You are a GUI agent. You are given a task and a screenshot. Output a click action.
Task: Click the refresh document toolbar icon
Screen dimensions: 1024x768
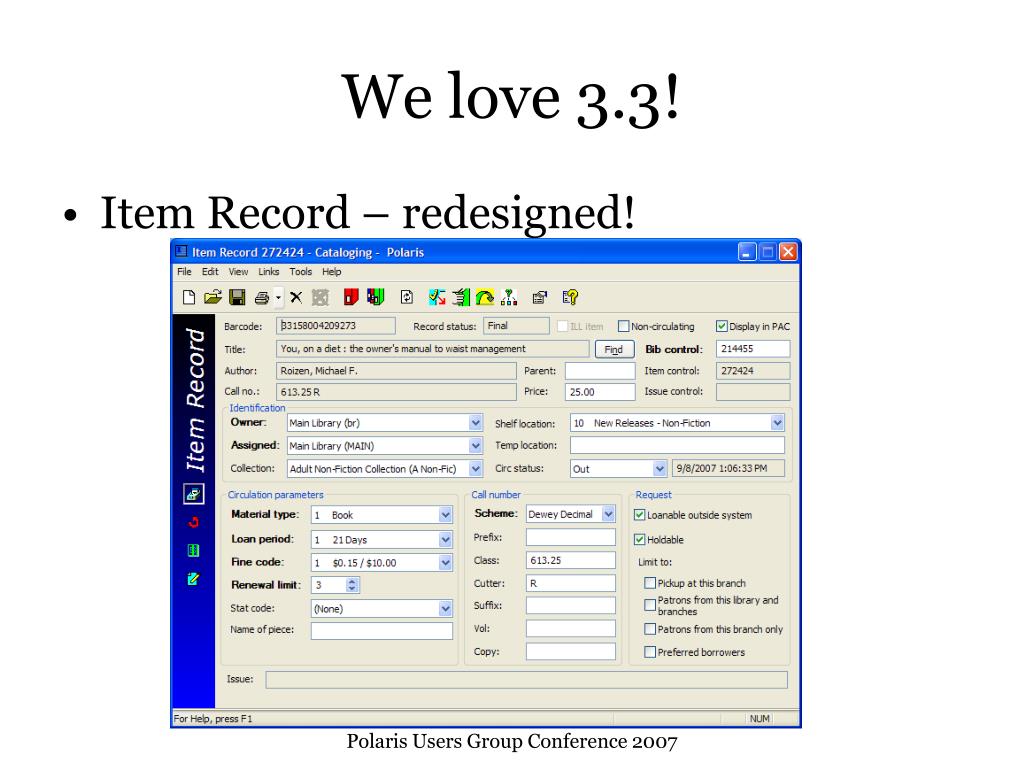click(406, 298)
